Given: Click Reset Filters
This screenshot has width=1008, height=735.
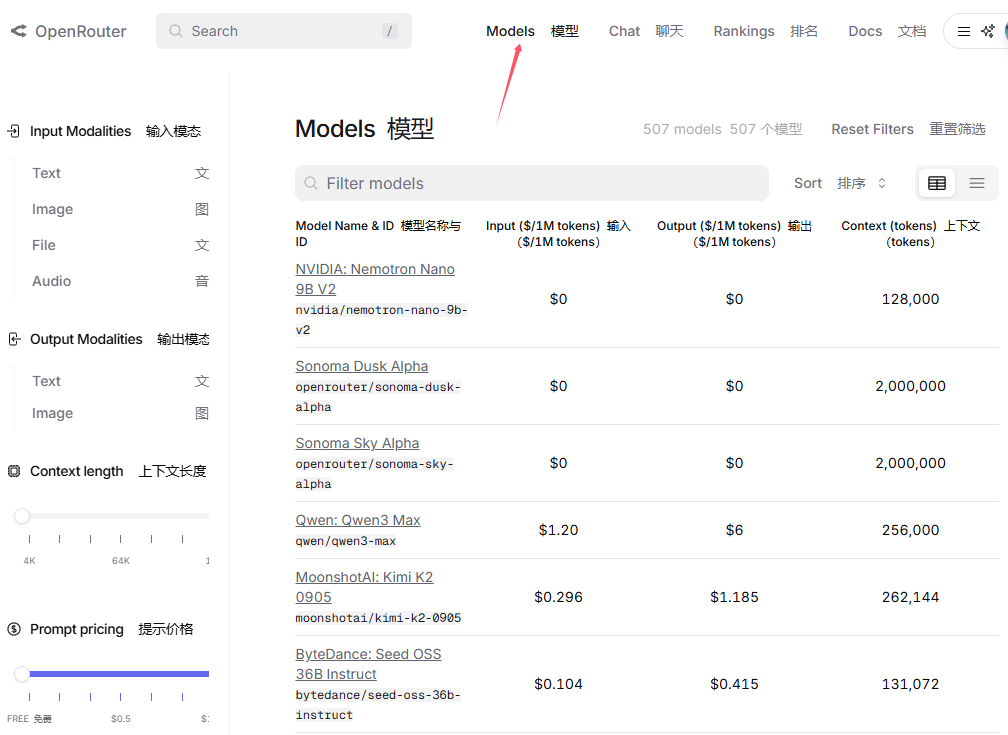Looking at the screenshot, I should tap(872, 129).
